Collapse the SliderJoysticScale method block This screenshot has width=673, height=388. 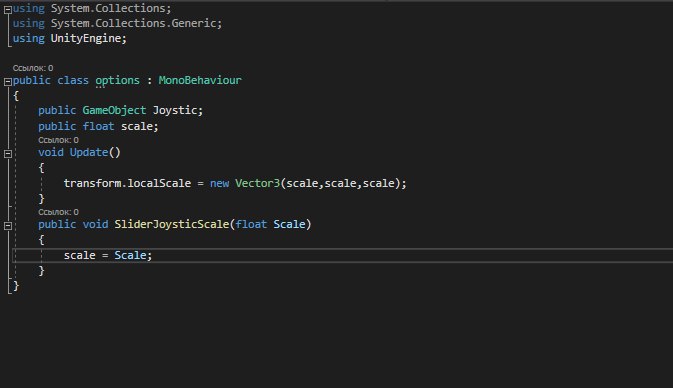point(8,225)
